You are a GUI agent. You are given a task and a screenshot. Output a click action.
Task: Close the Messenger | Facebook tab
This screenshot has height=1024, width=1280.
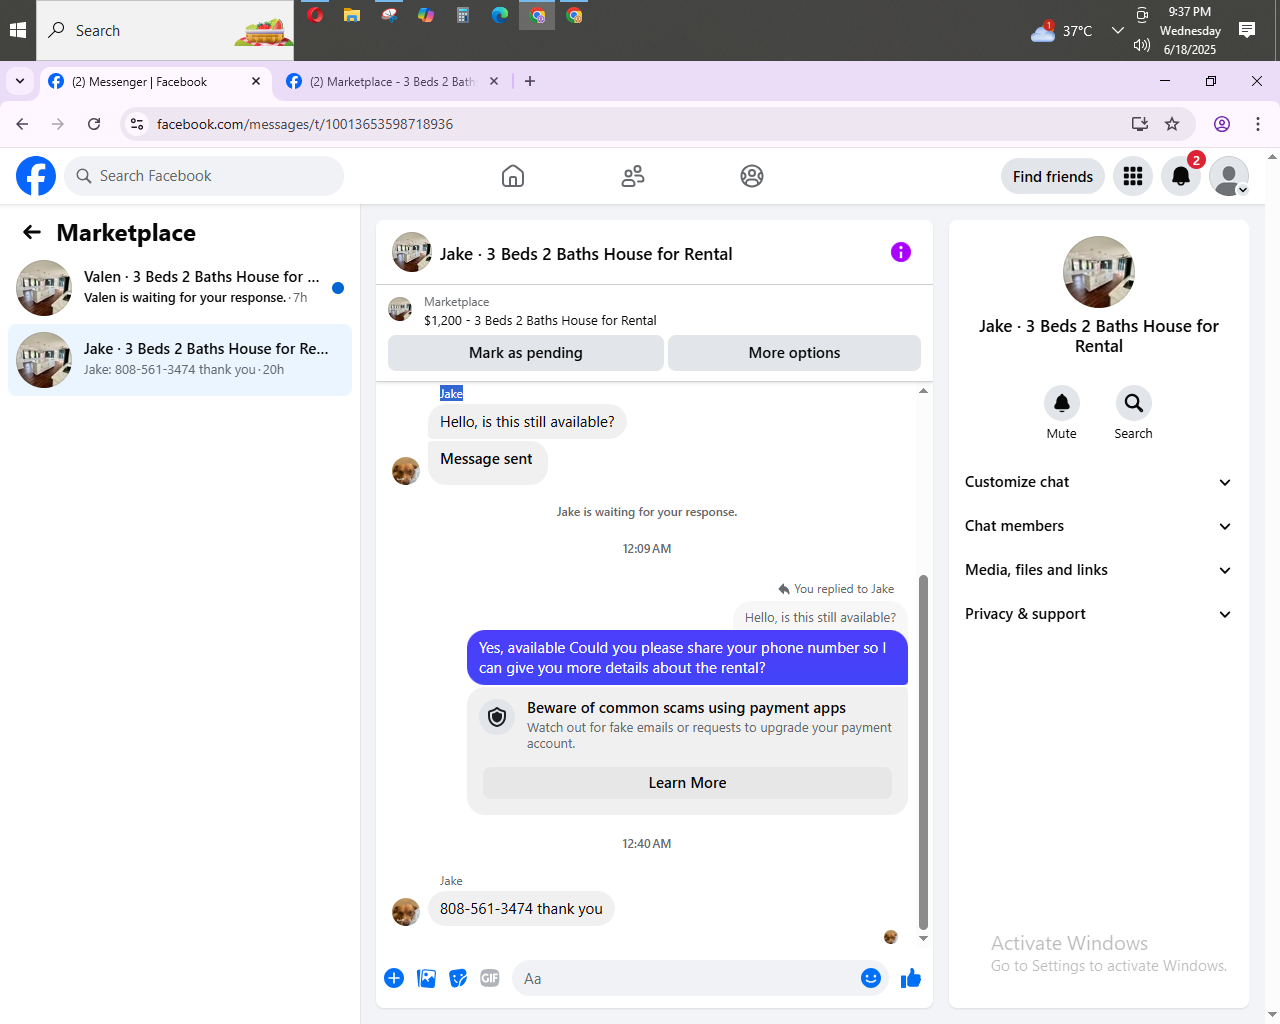click(x=256, y=81)
